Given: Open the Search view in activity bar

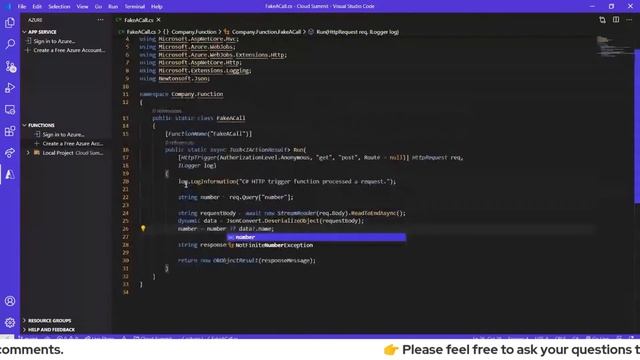Looking at the screenshot, I should tap(10, 44).
